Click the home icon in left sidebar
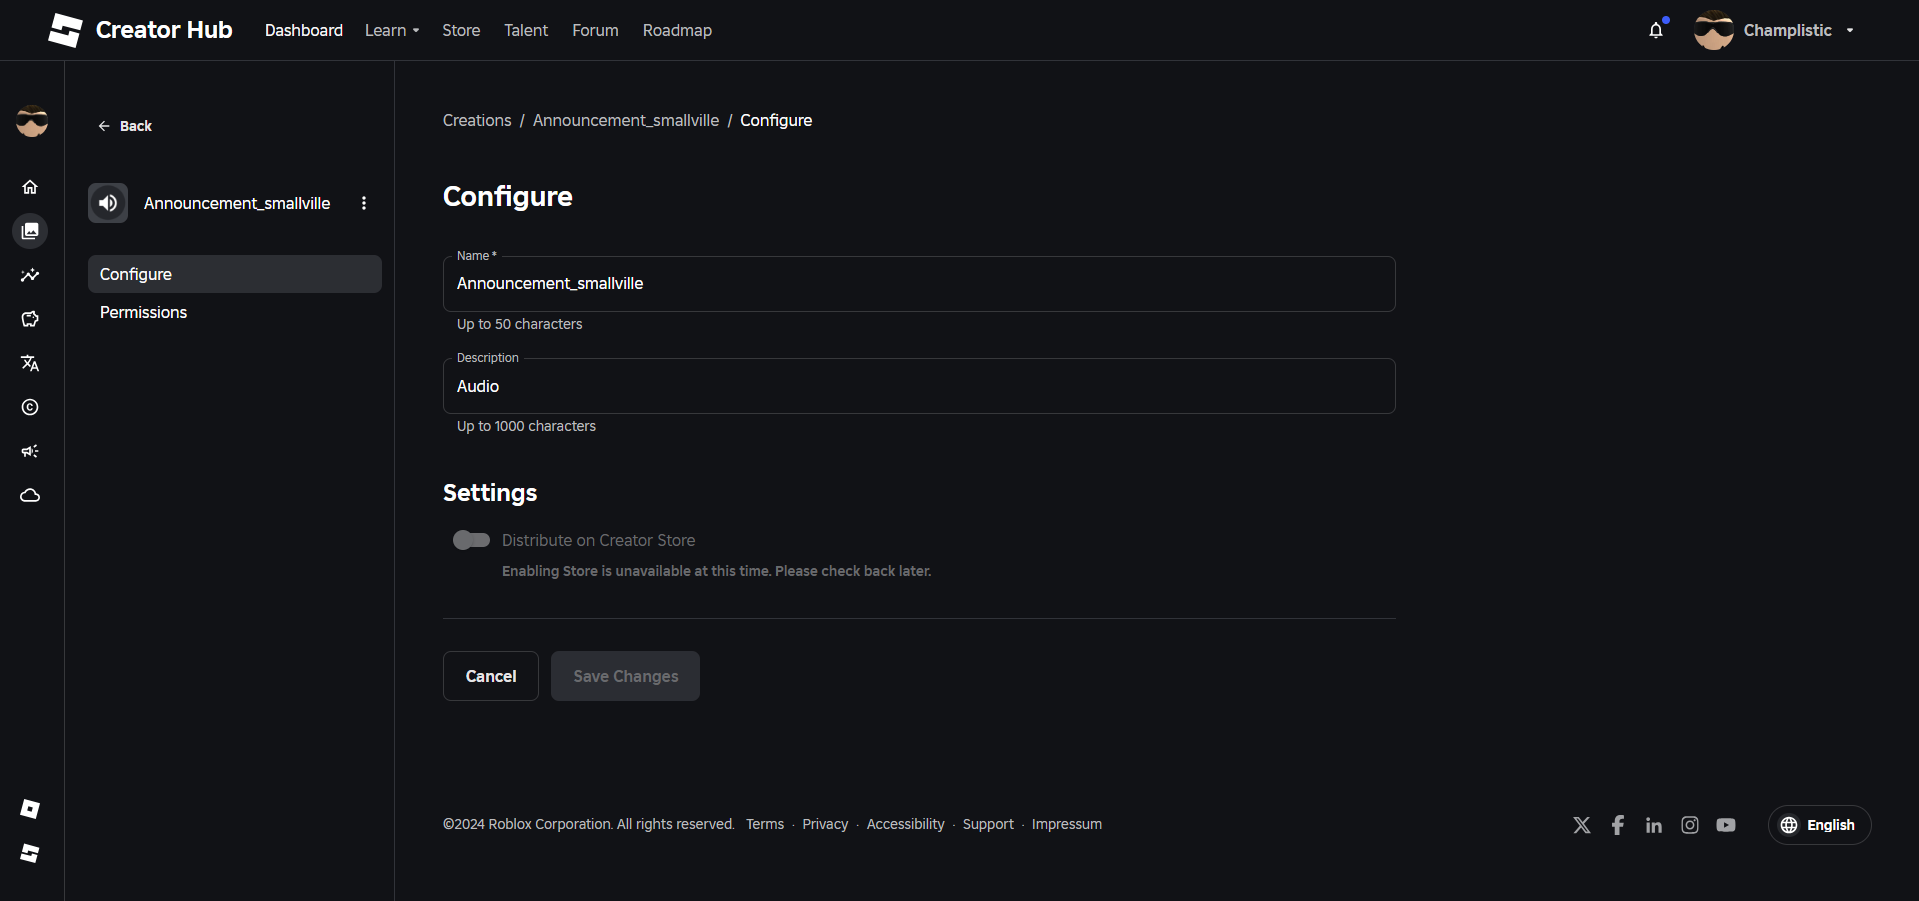Viewport: 1919px width, 901px height. click(30, 187)
